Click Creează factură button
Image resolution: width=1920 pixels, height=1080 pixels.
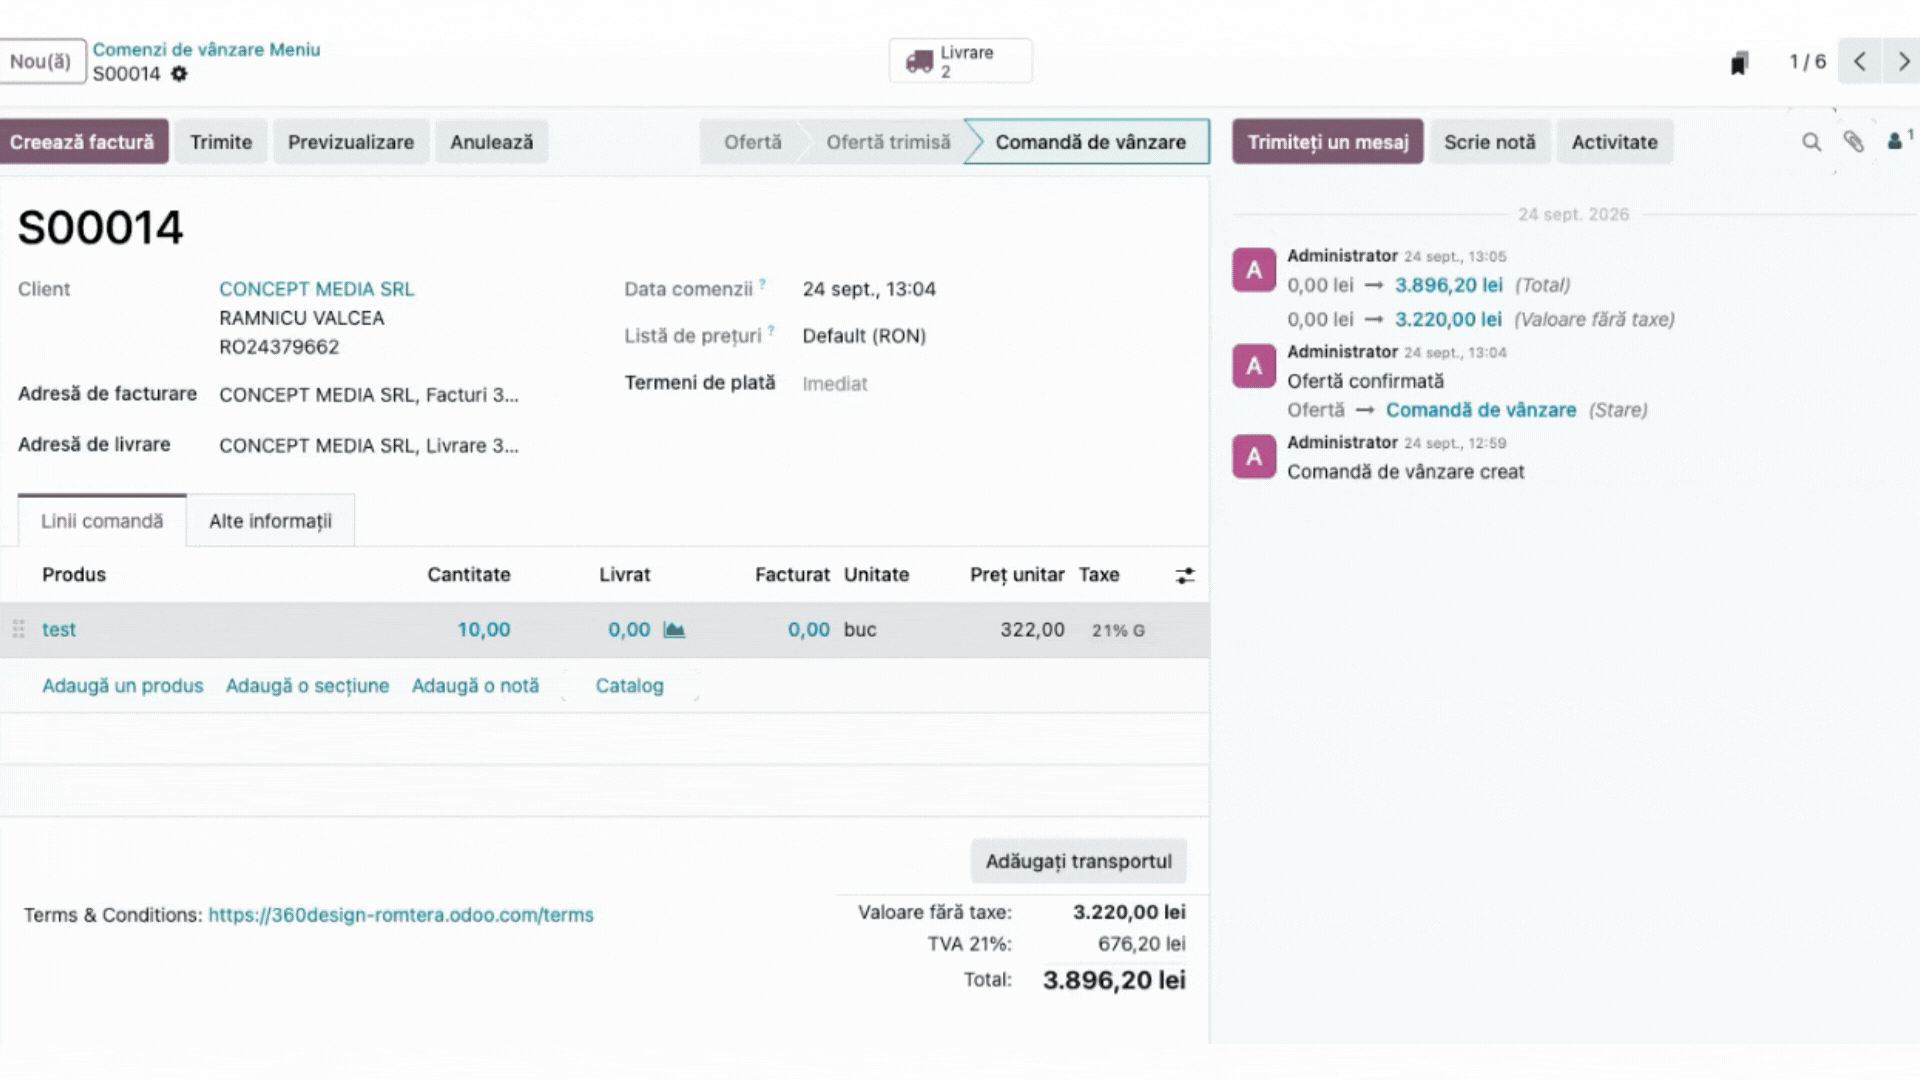(x=83, y=142)
